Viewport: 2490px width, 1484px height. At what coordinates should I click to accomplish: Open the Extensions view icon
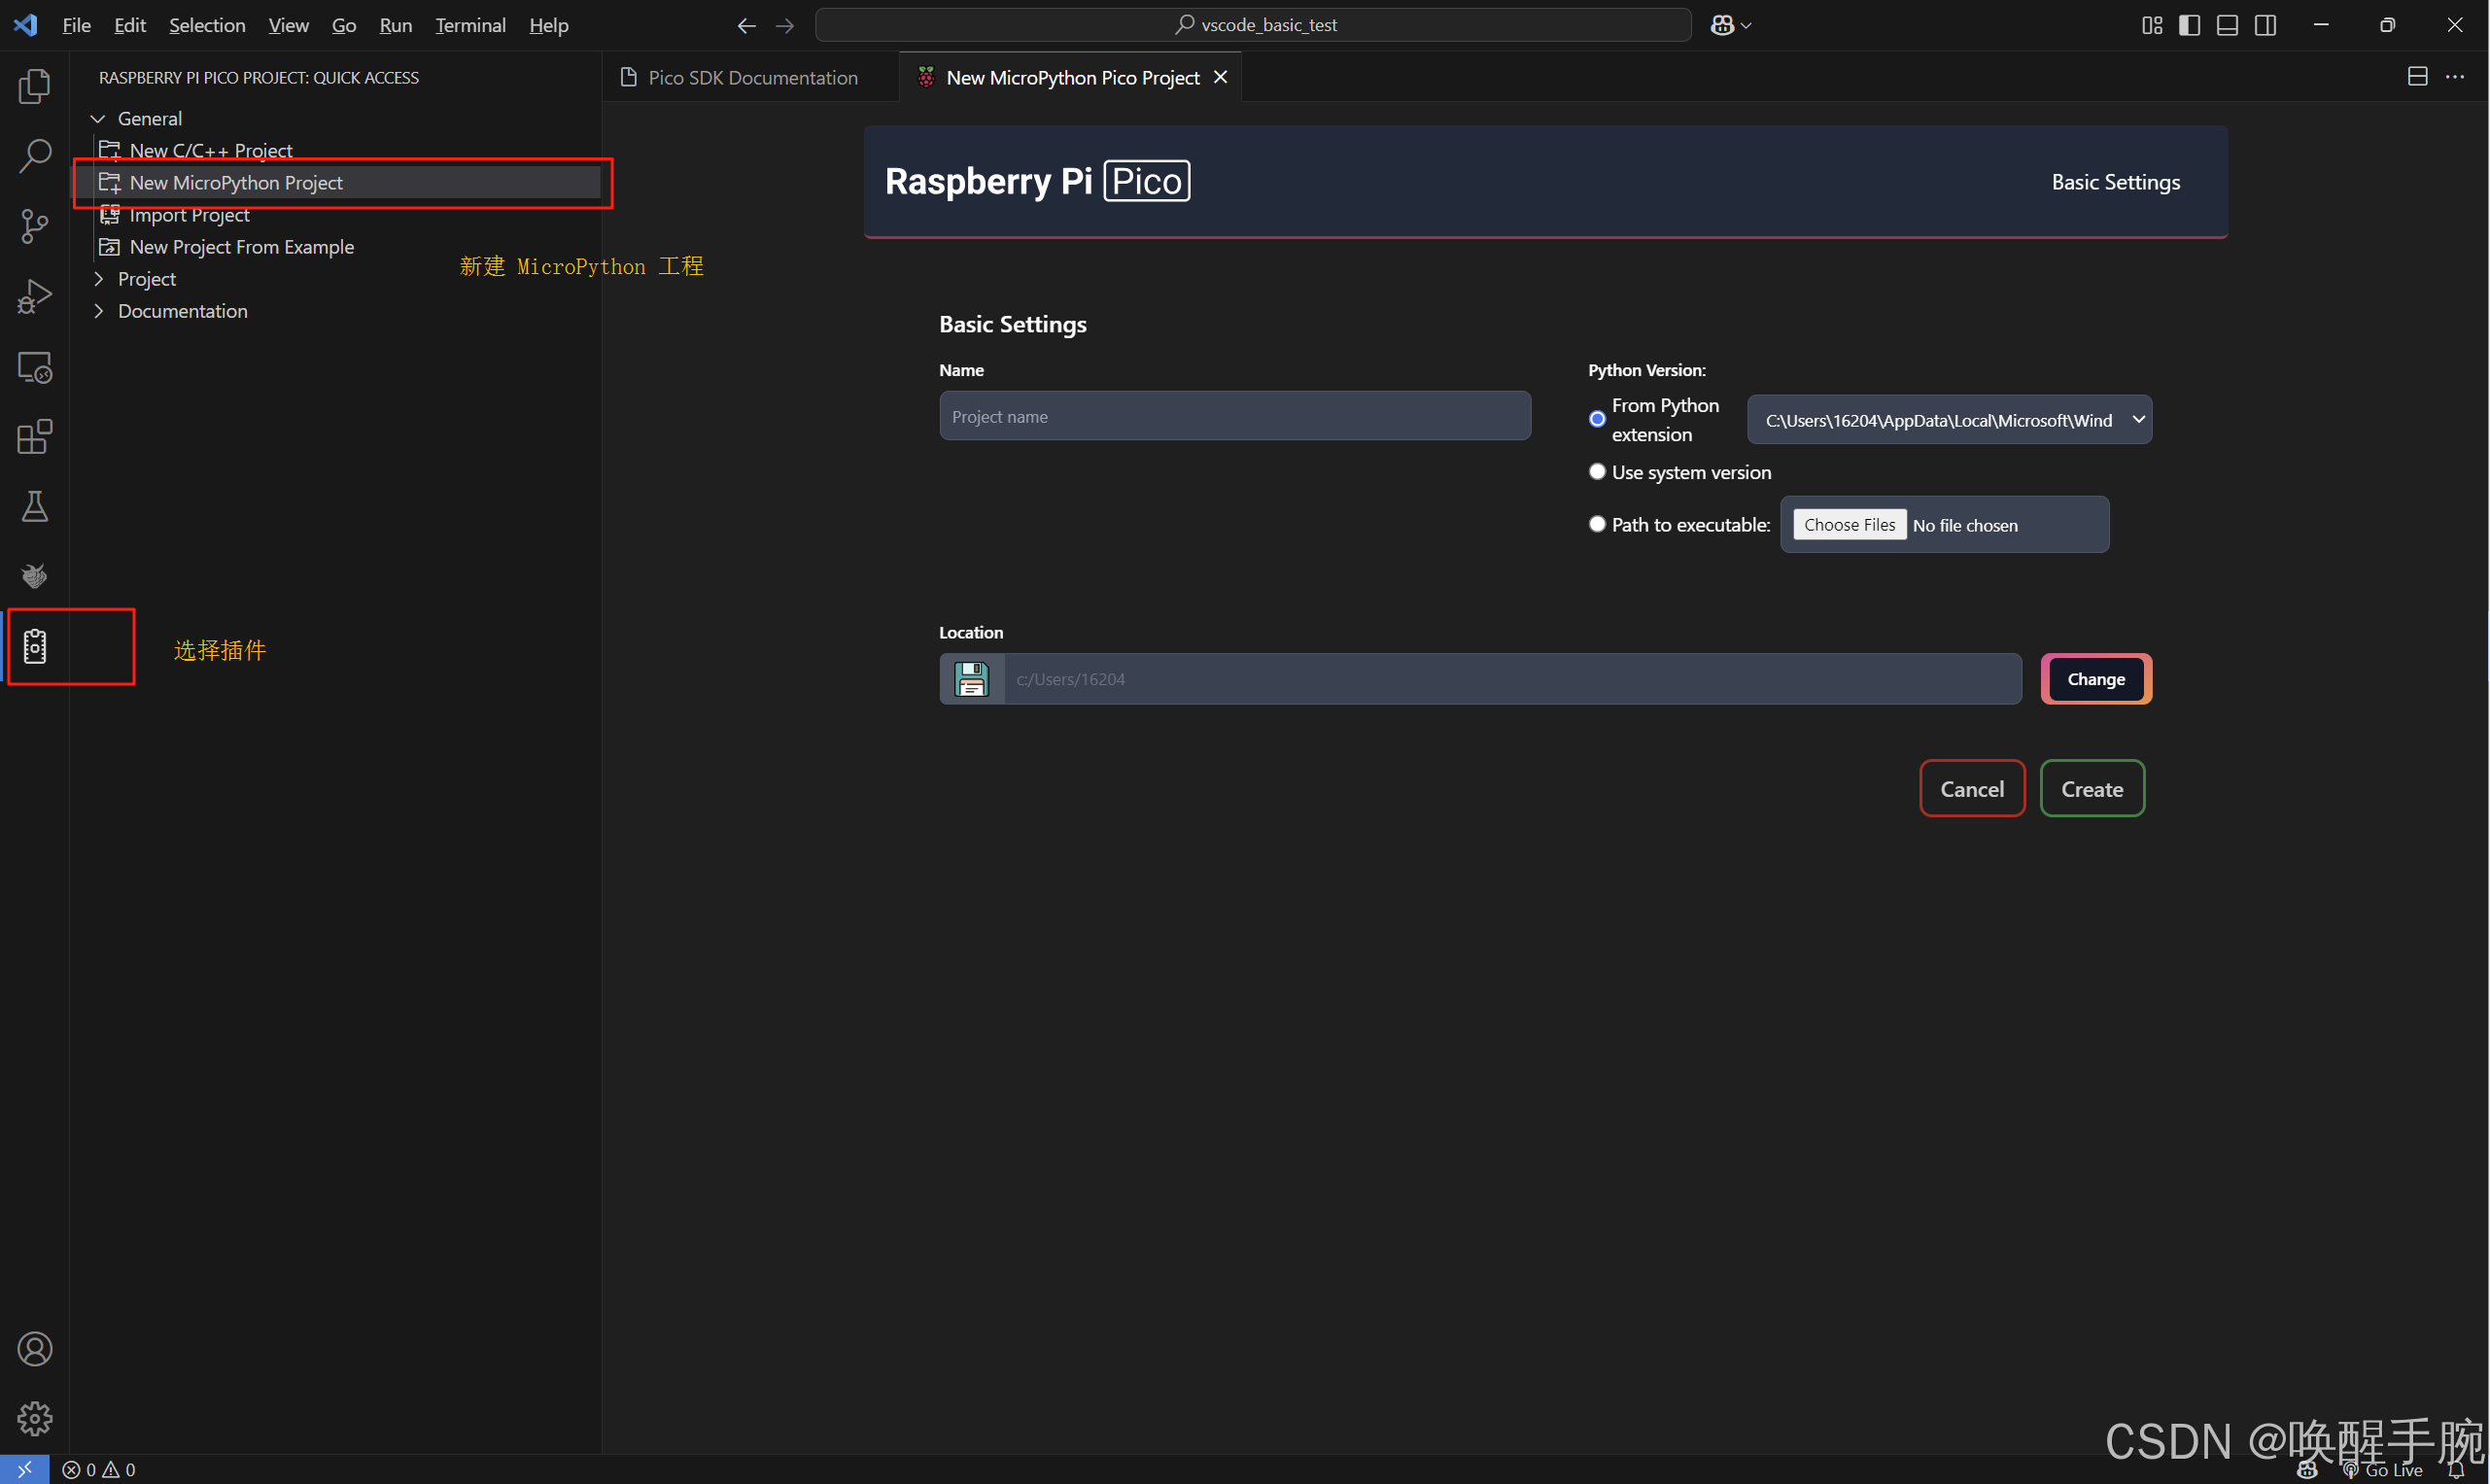tap(34, 436)
